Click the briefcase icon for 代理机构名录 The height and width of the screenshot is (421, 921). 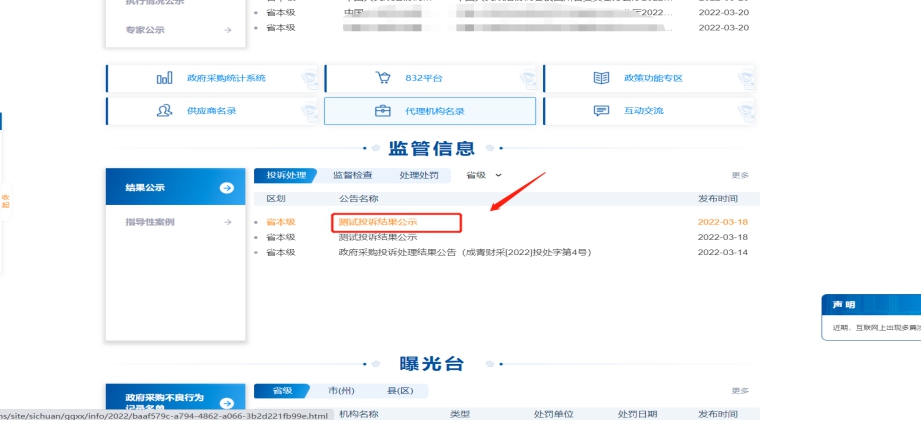coord(383,110)
